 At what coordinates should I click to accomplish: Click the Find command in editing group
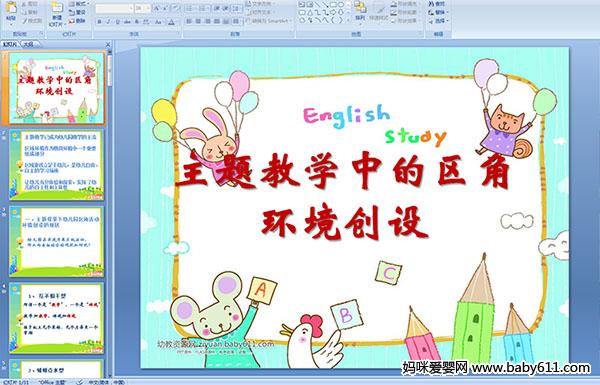(x=437, y=4)
